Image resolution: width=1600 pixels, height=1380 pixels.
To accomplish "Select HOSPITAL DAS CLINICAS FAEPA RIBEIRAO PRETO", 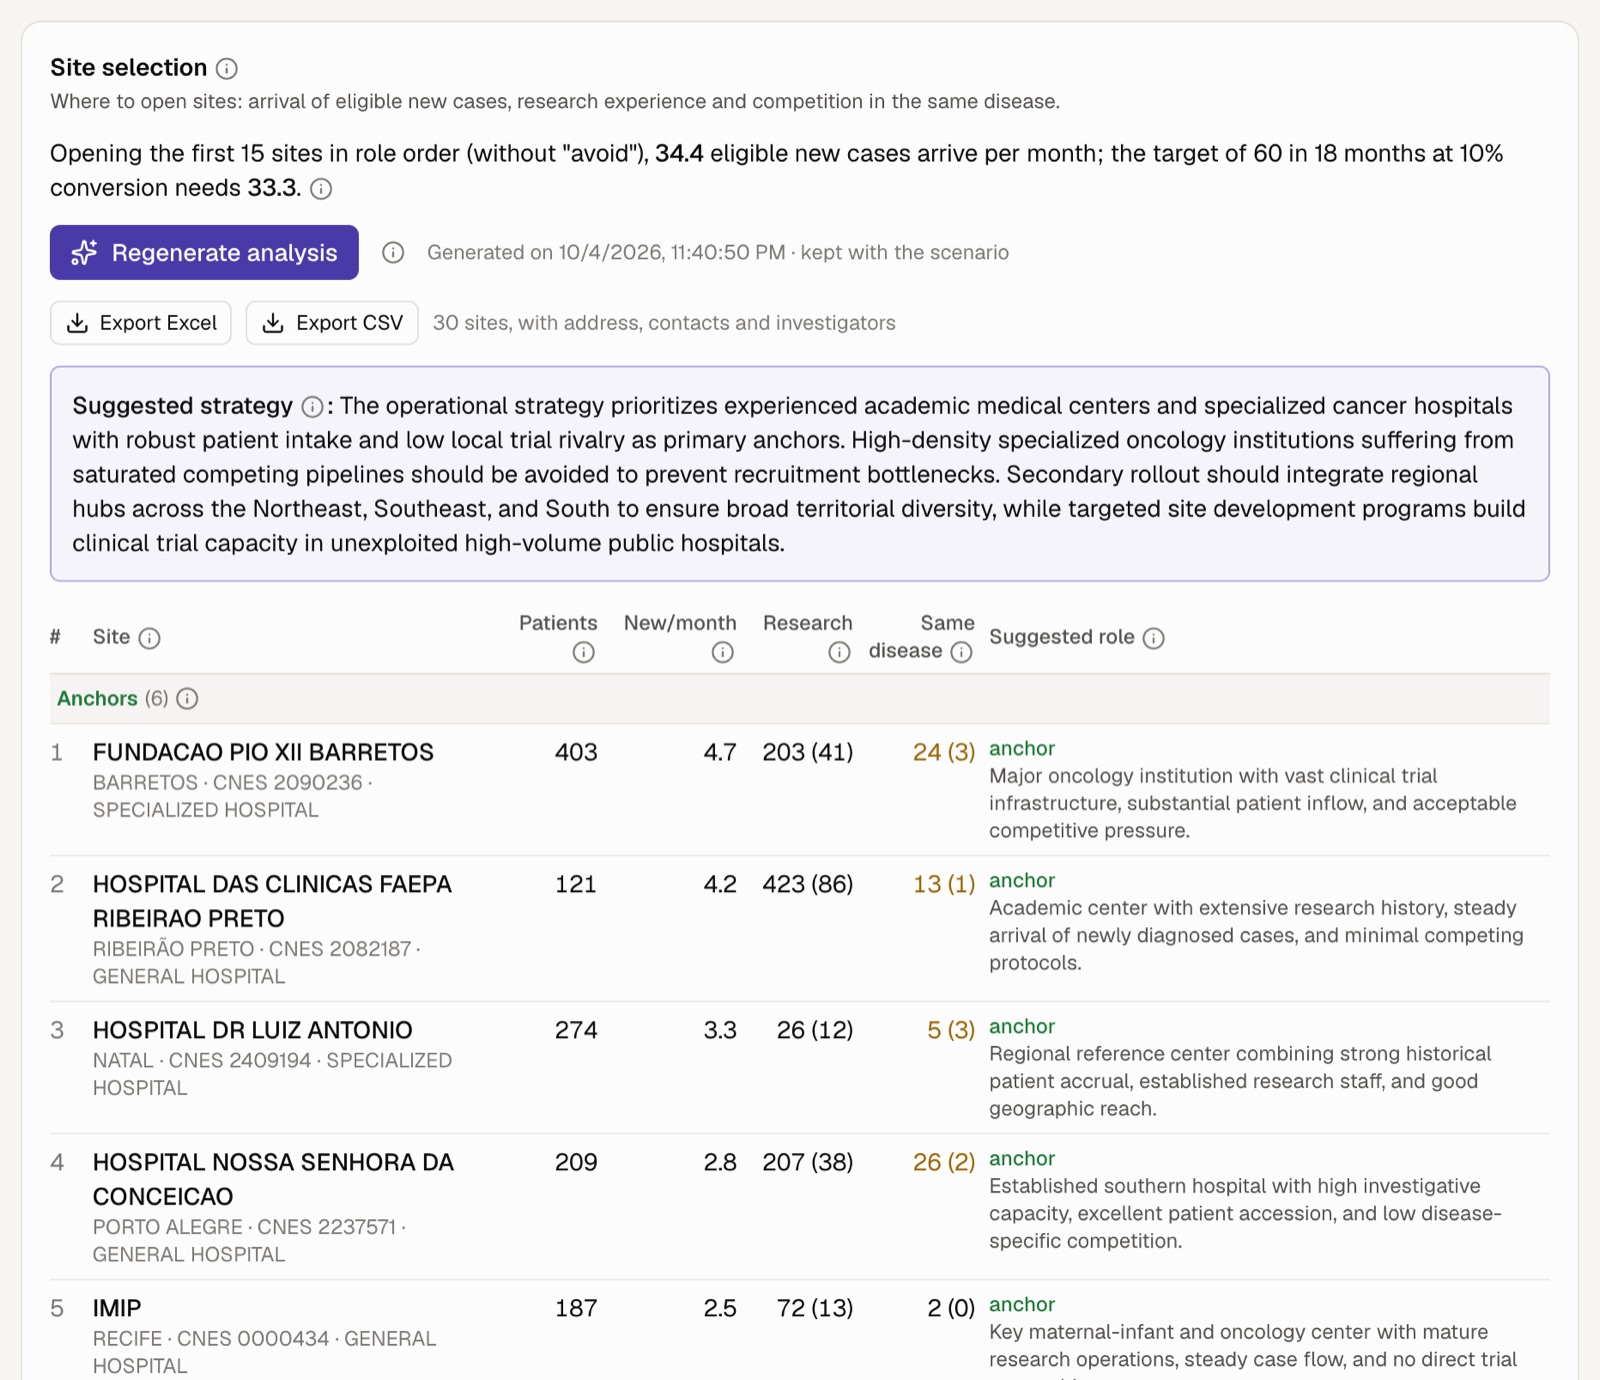I will click(272, 901).
